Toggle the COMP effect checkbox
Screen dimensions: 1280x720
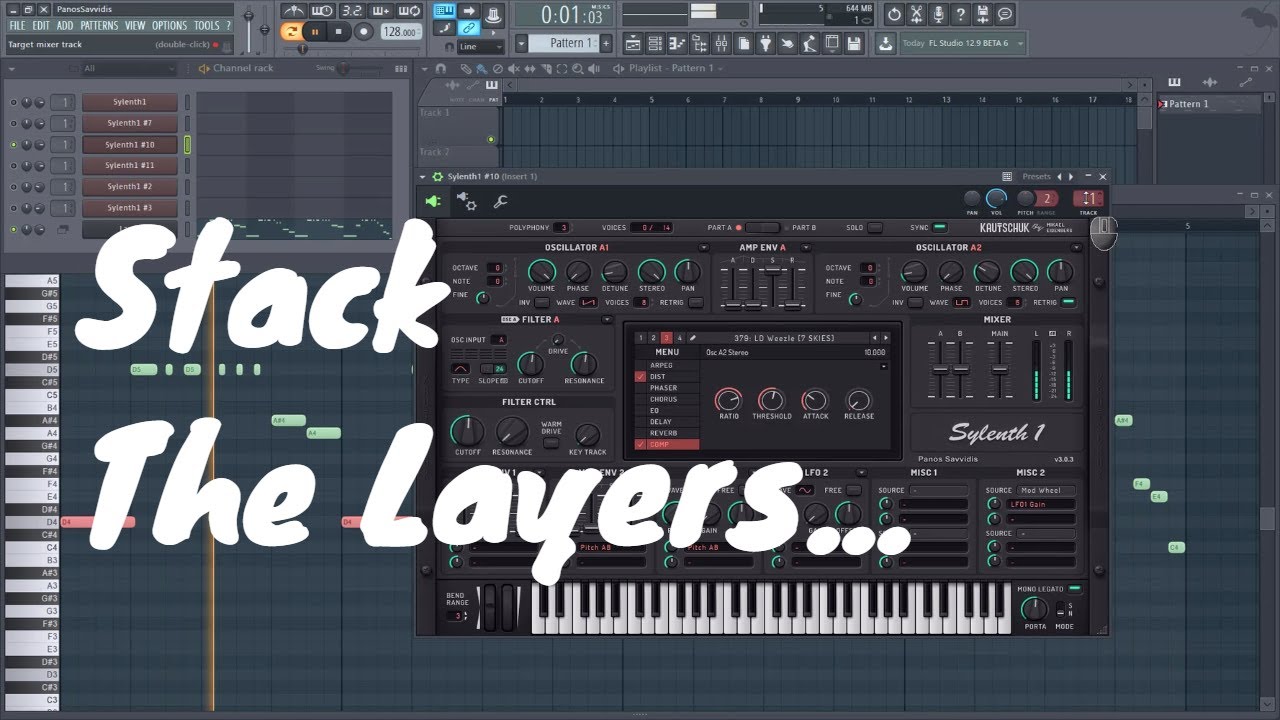tap(641, 444)
